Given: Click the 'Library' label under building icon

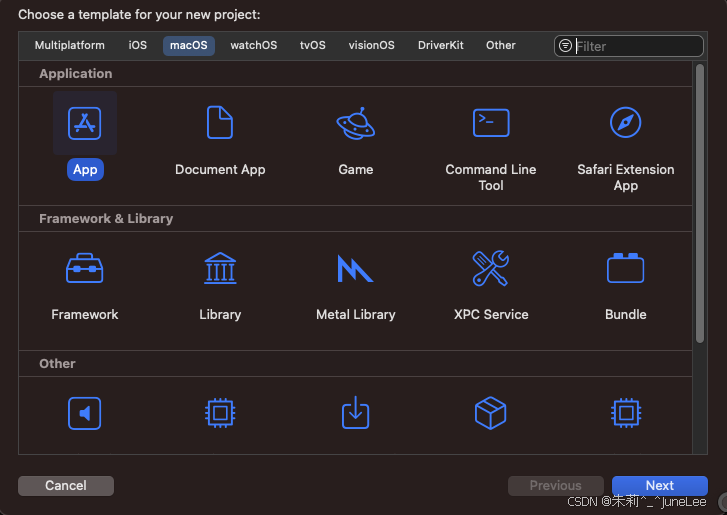Looking at the screenshot, I should tap(220, 314).
